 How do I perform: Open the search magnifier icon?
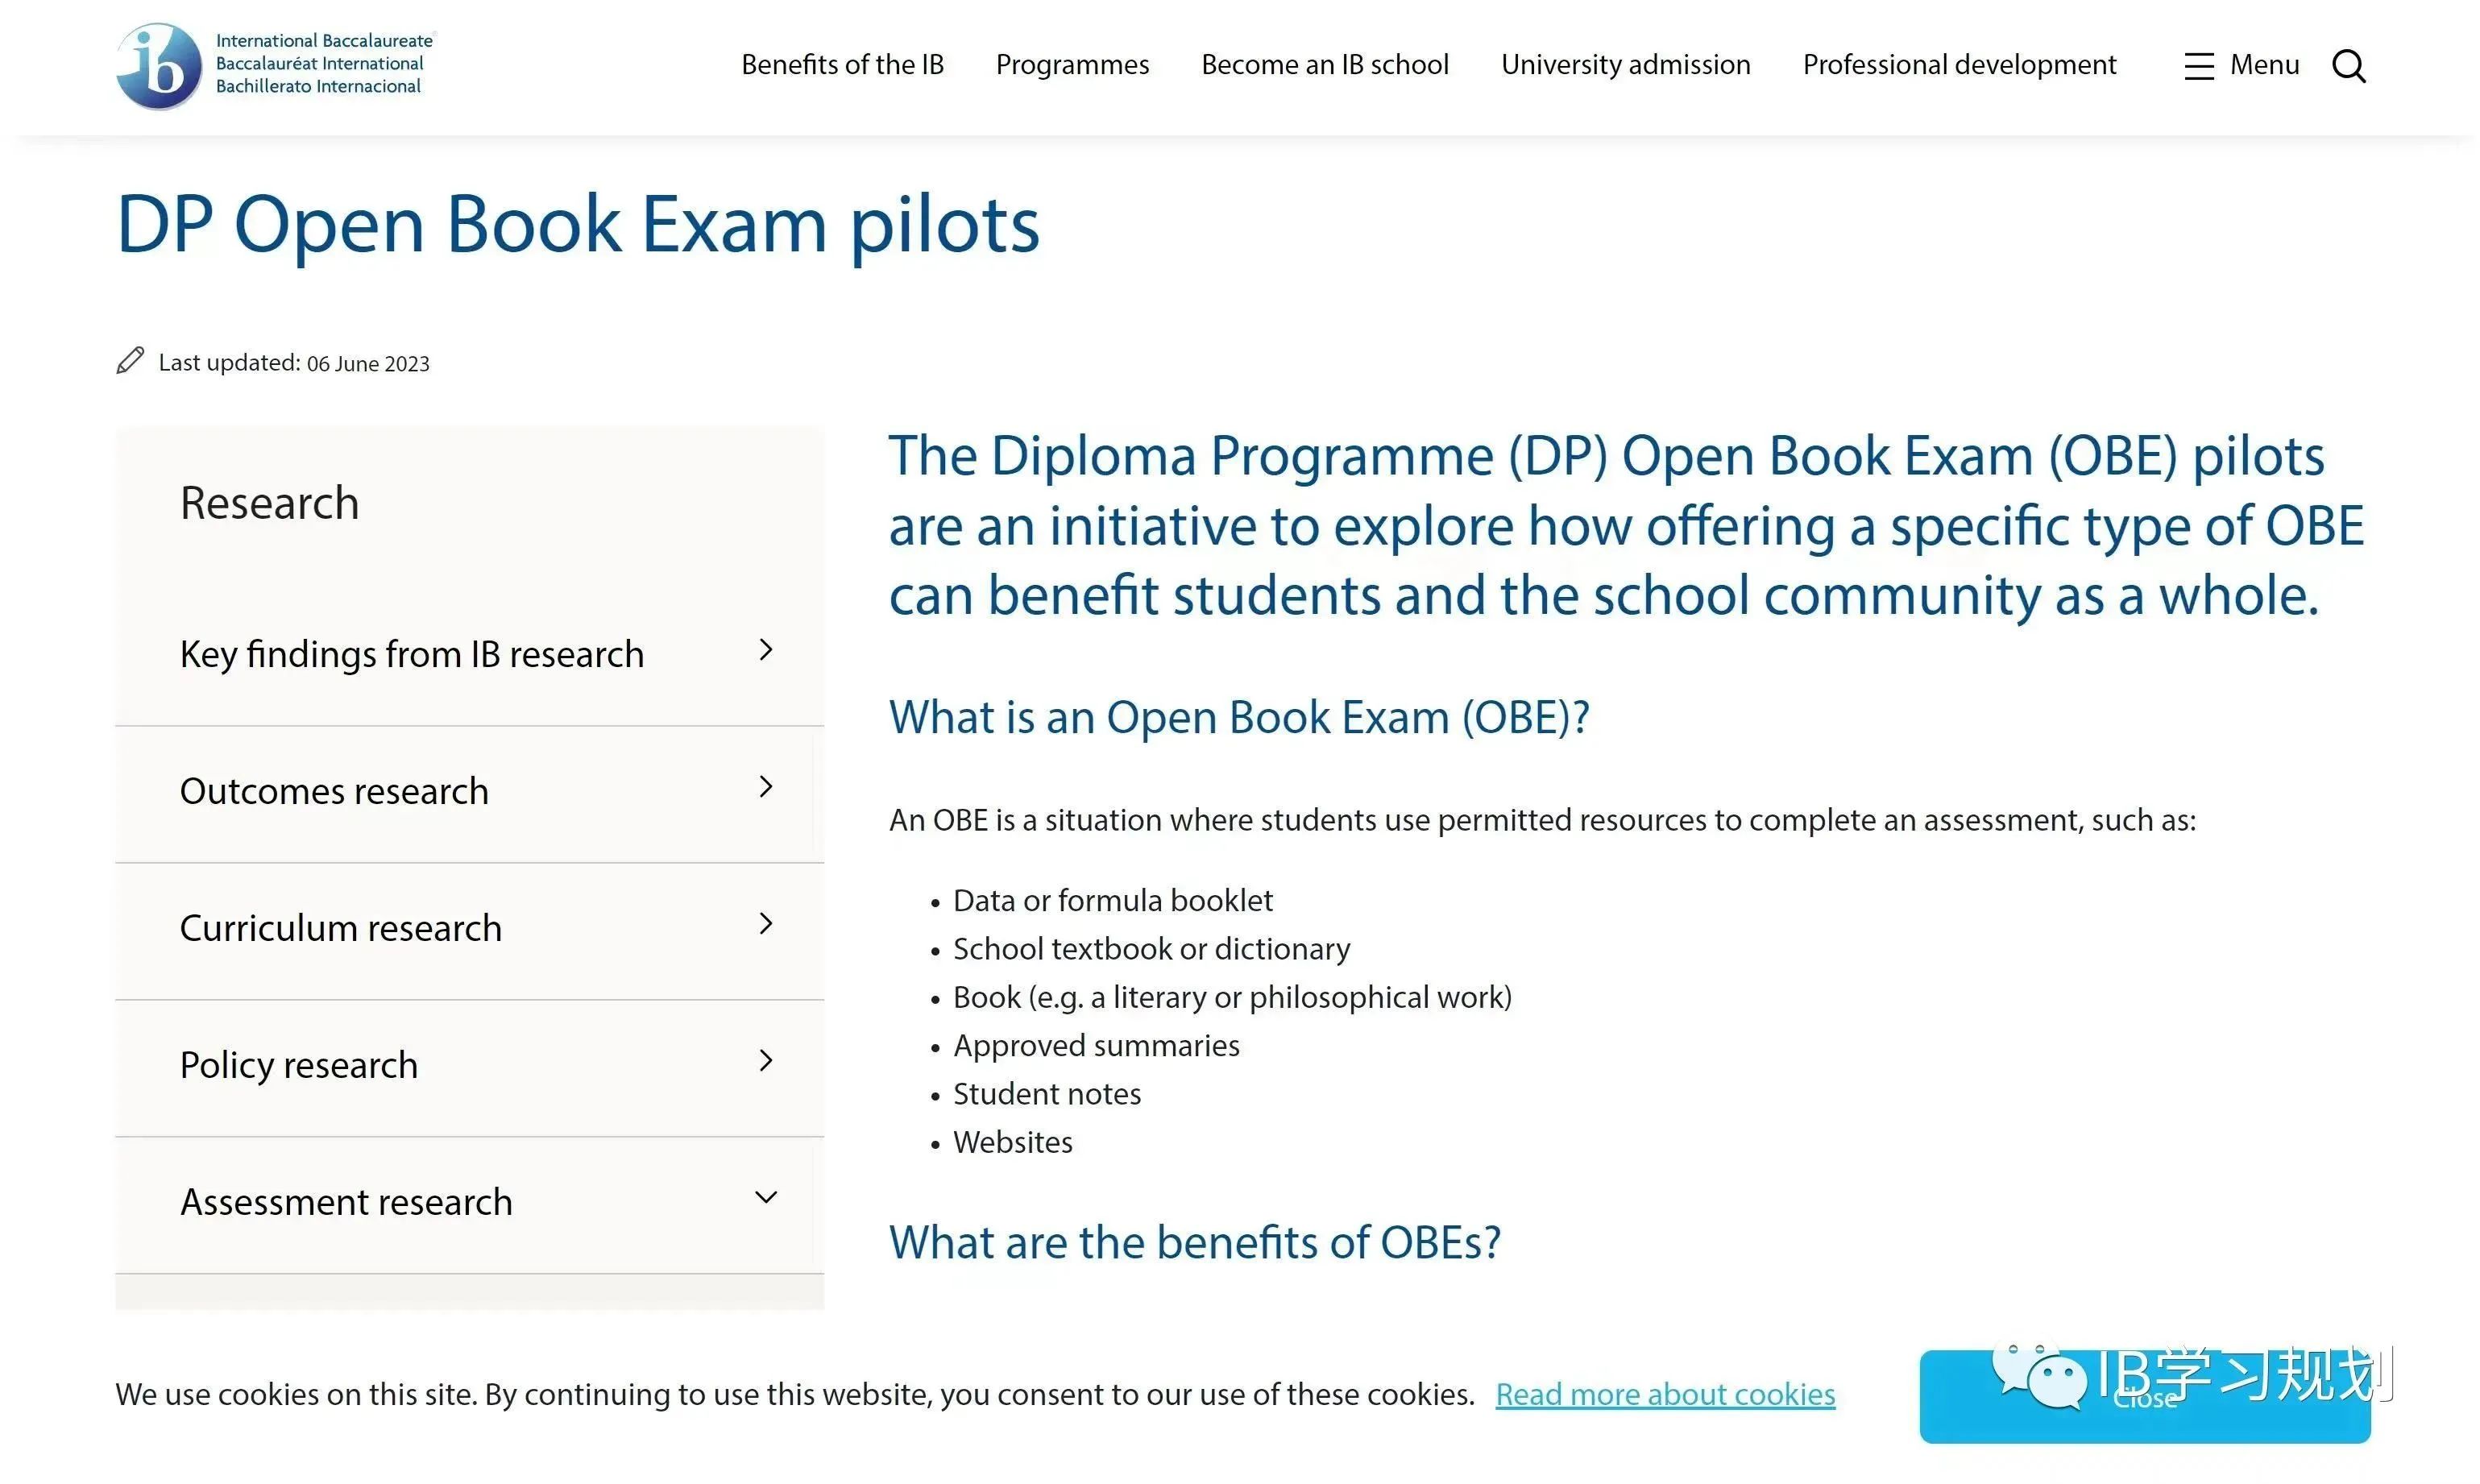[x=2348, y=66]
